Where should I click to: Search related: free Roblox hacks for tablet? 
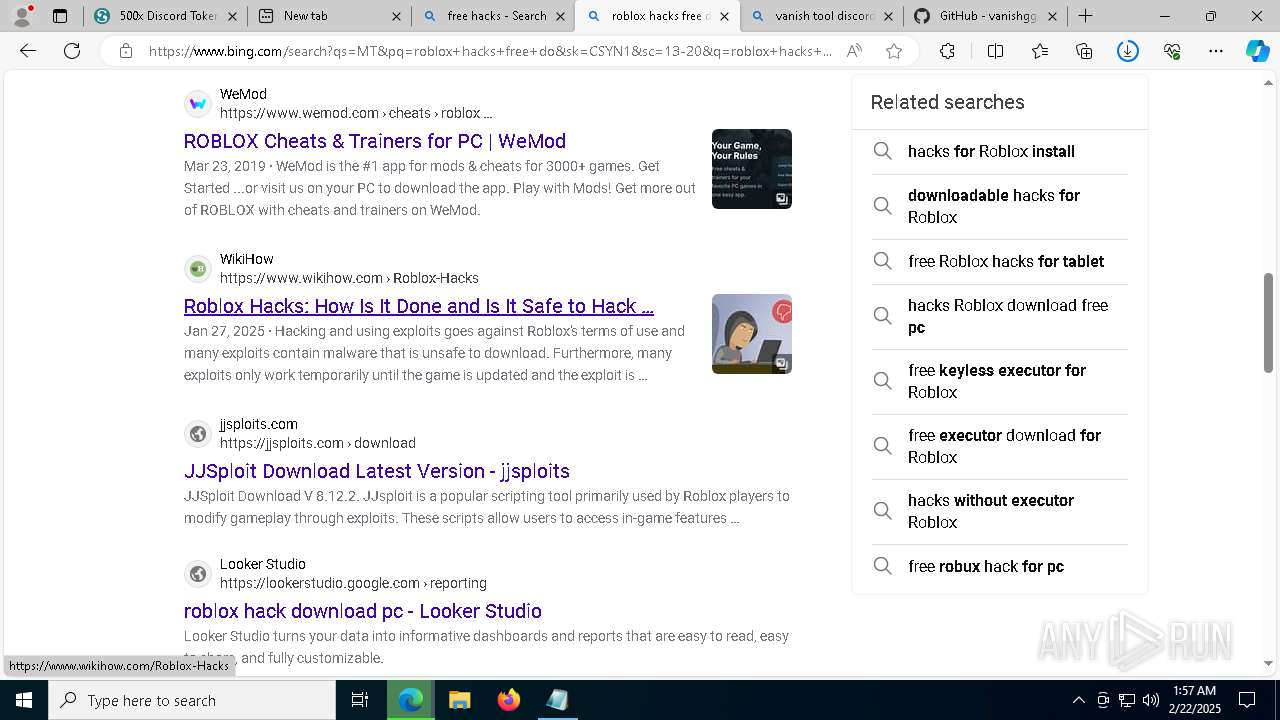point(1000,261)
